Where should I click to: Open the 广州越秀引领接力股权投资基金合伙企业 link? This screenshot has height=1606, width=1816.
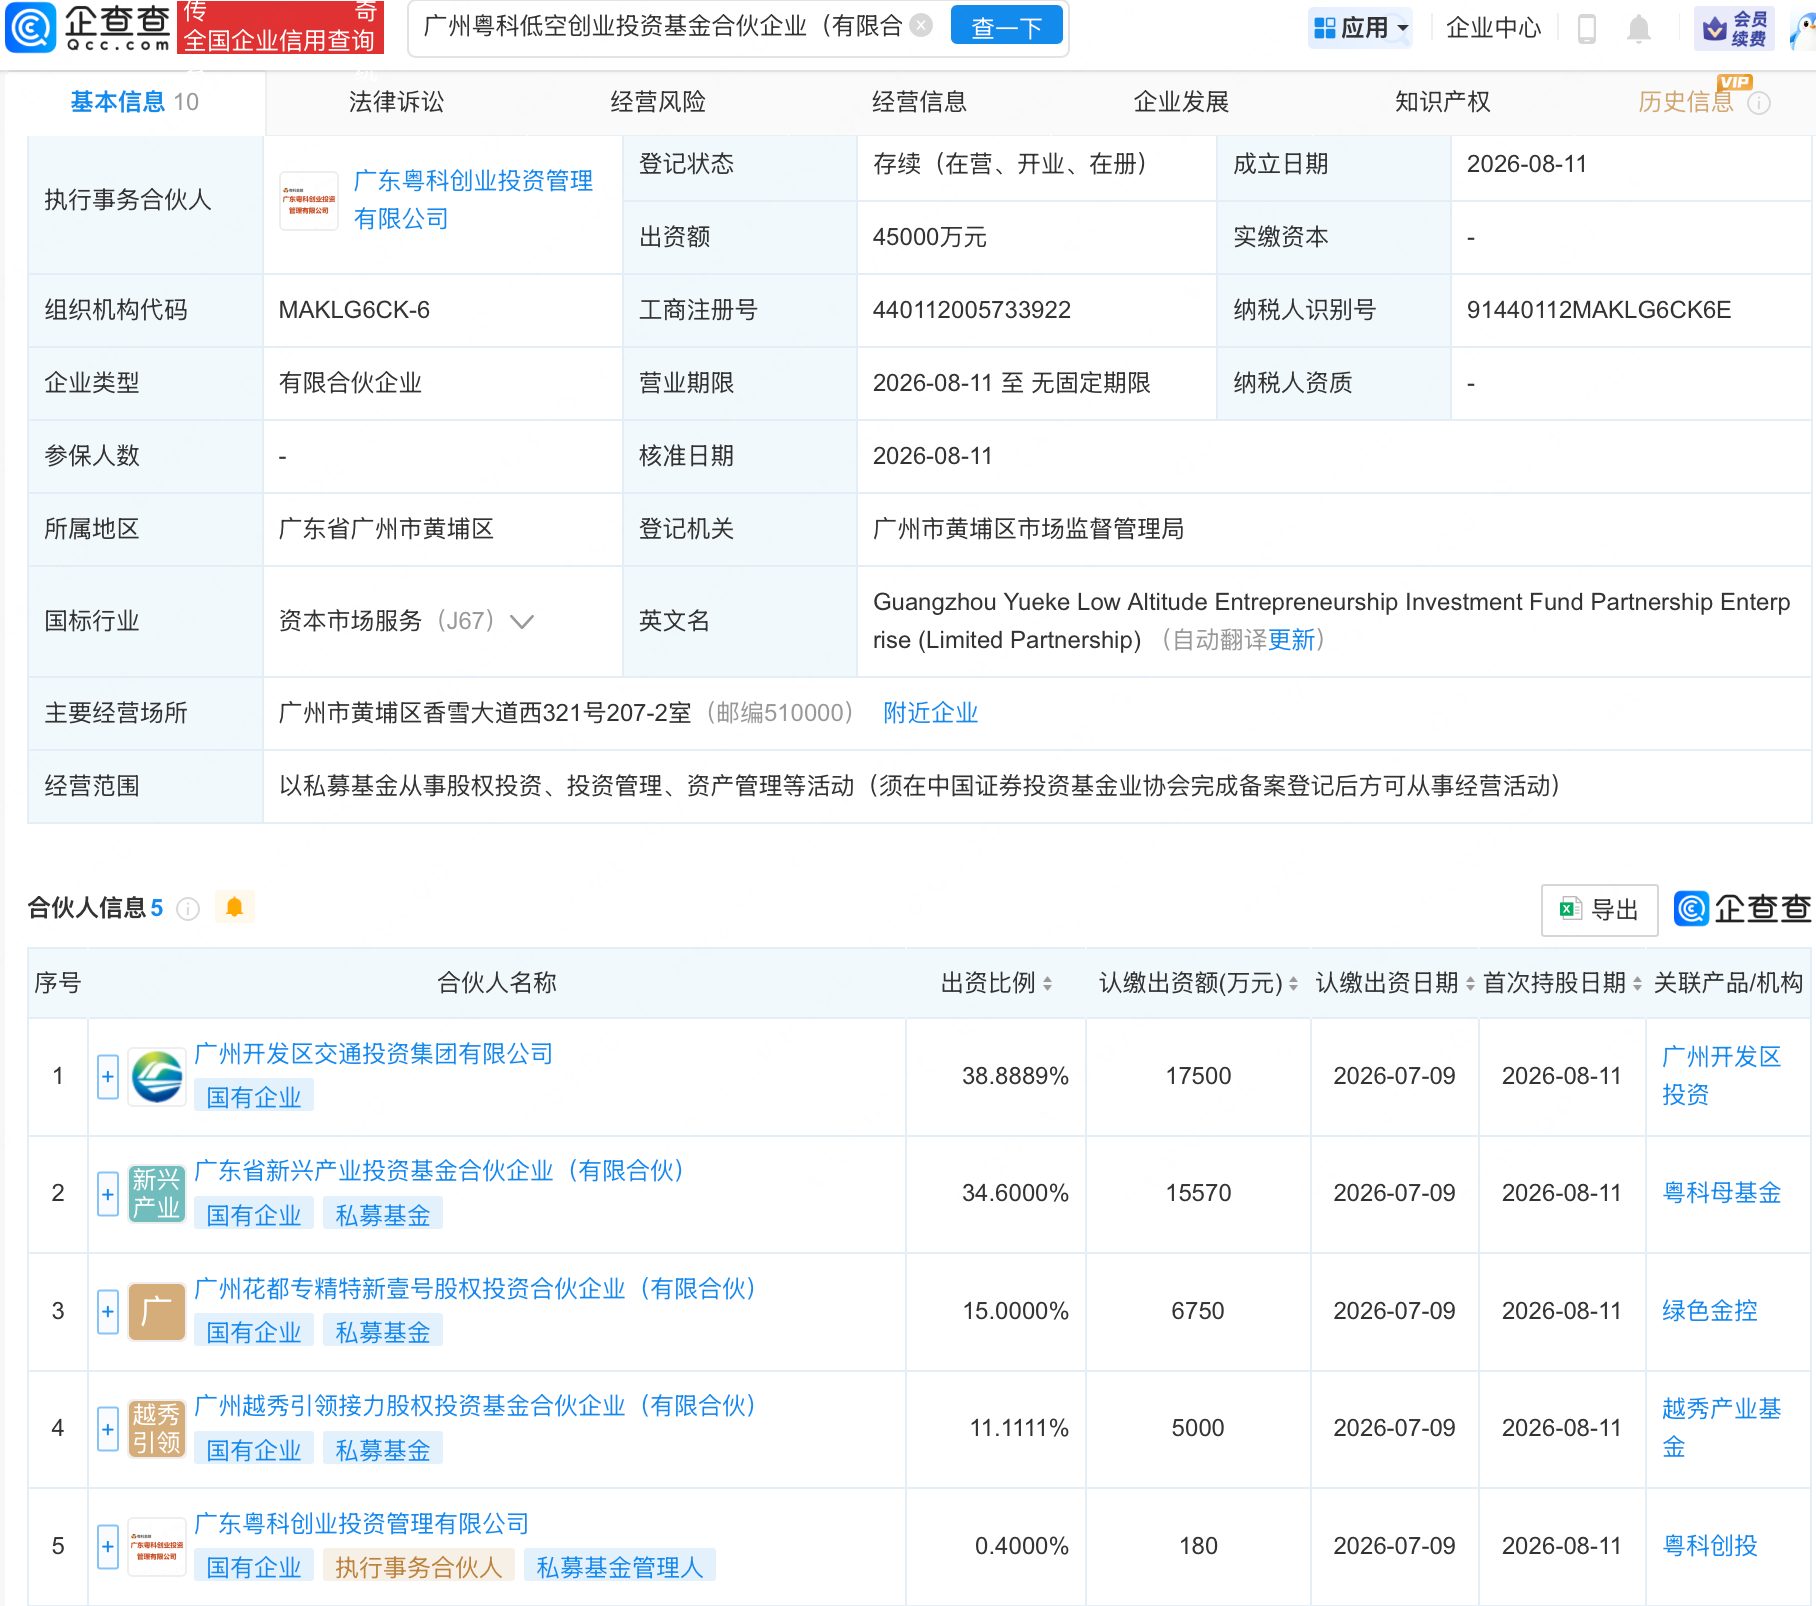pos(475,1406)
